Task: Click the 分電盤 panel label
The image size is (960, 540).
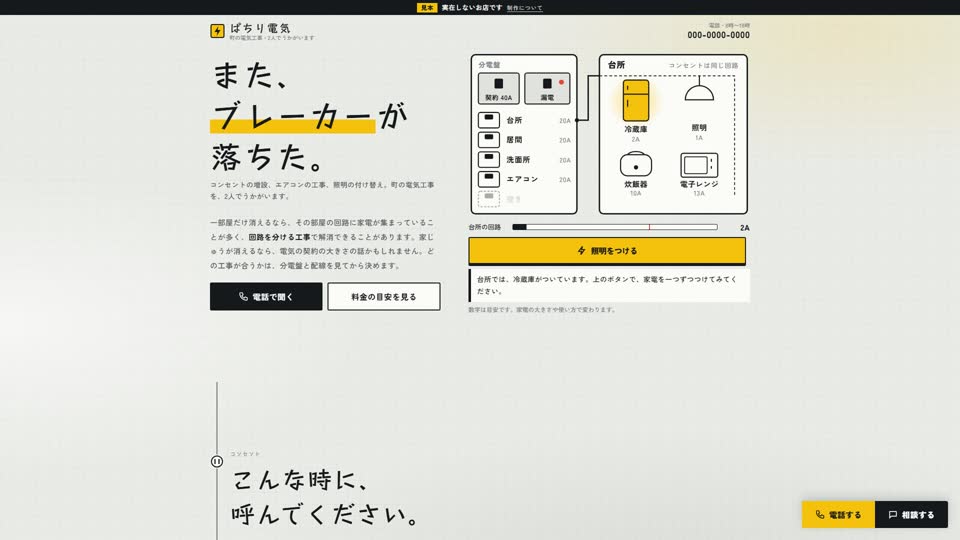Action: pos(489,65)
